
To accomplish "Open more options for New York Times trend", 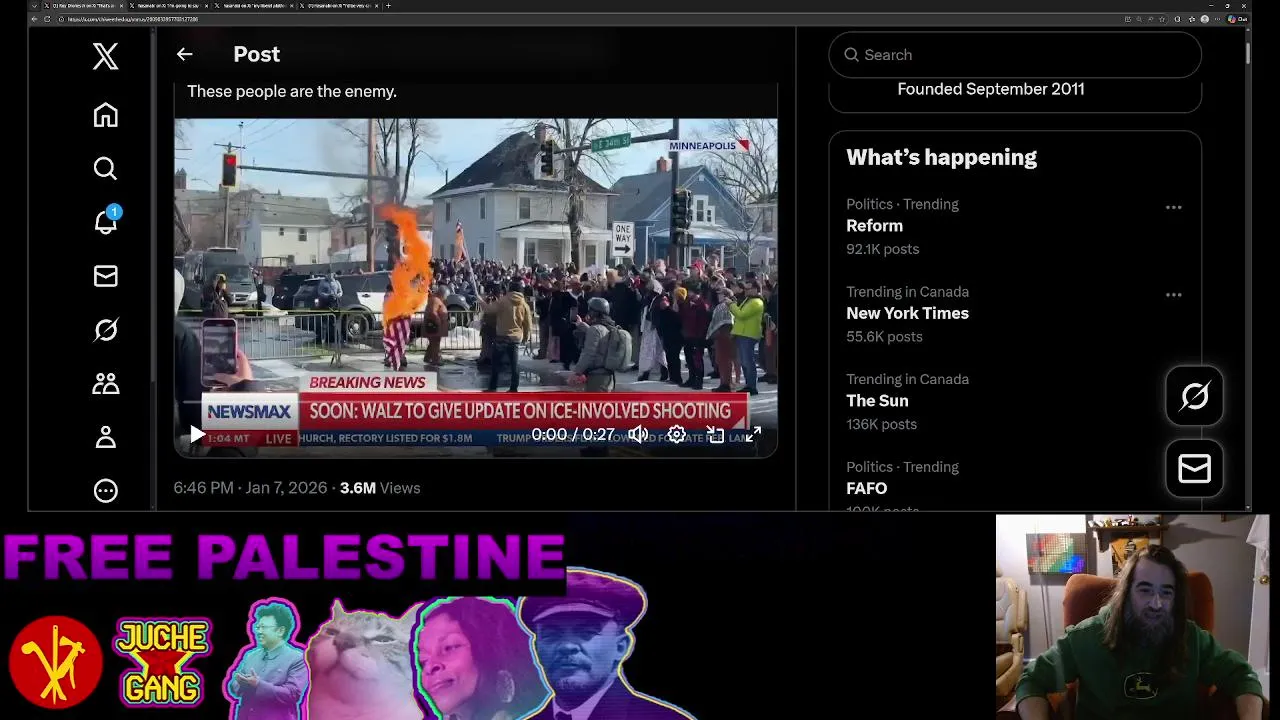I will click(x=1174, y=295).
